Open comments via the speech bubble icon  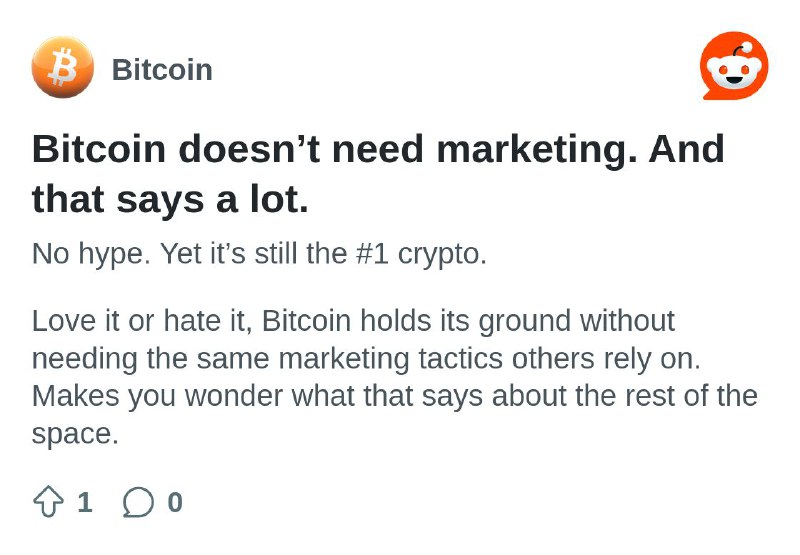[x=138, y=502]
